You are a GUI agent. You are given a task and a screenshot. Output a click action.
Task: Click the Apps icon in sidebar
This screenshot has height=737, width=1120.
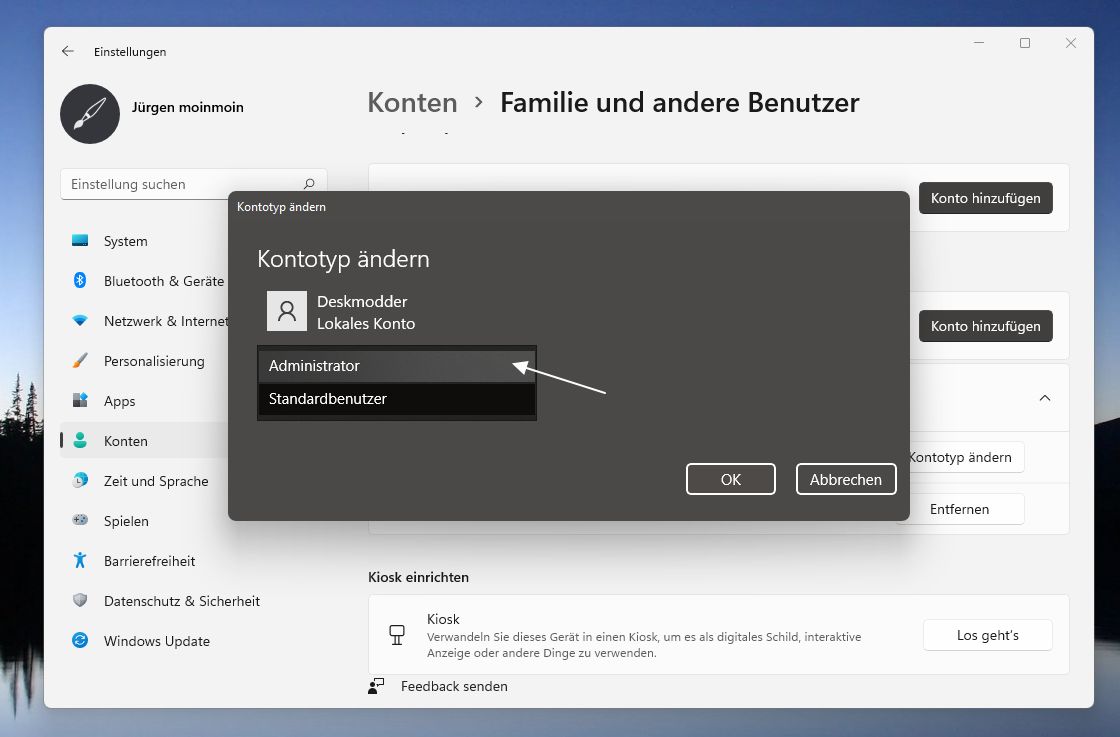coord(80,401)
